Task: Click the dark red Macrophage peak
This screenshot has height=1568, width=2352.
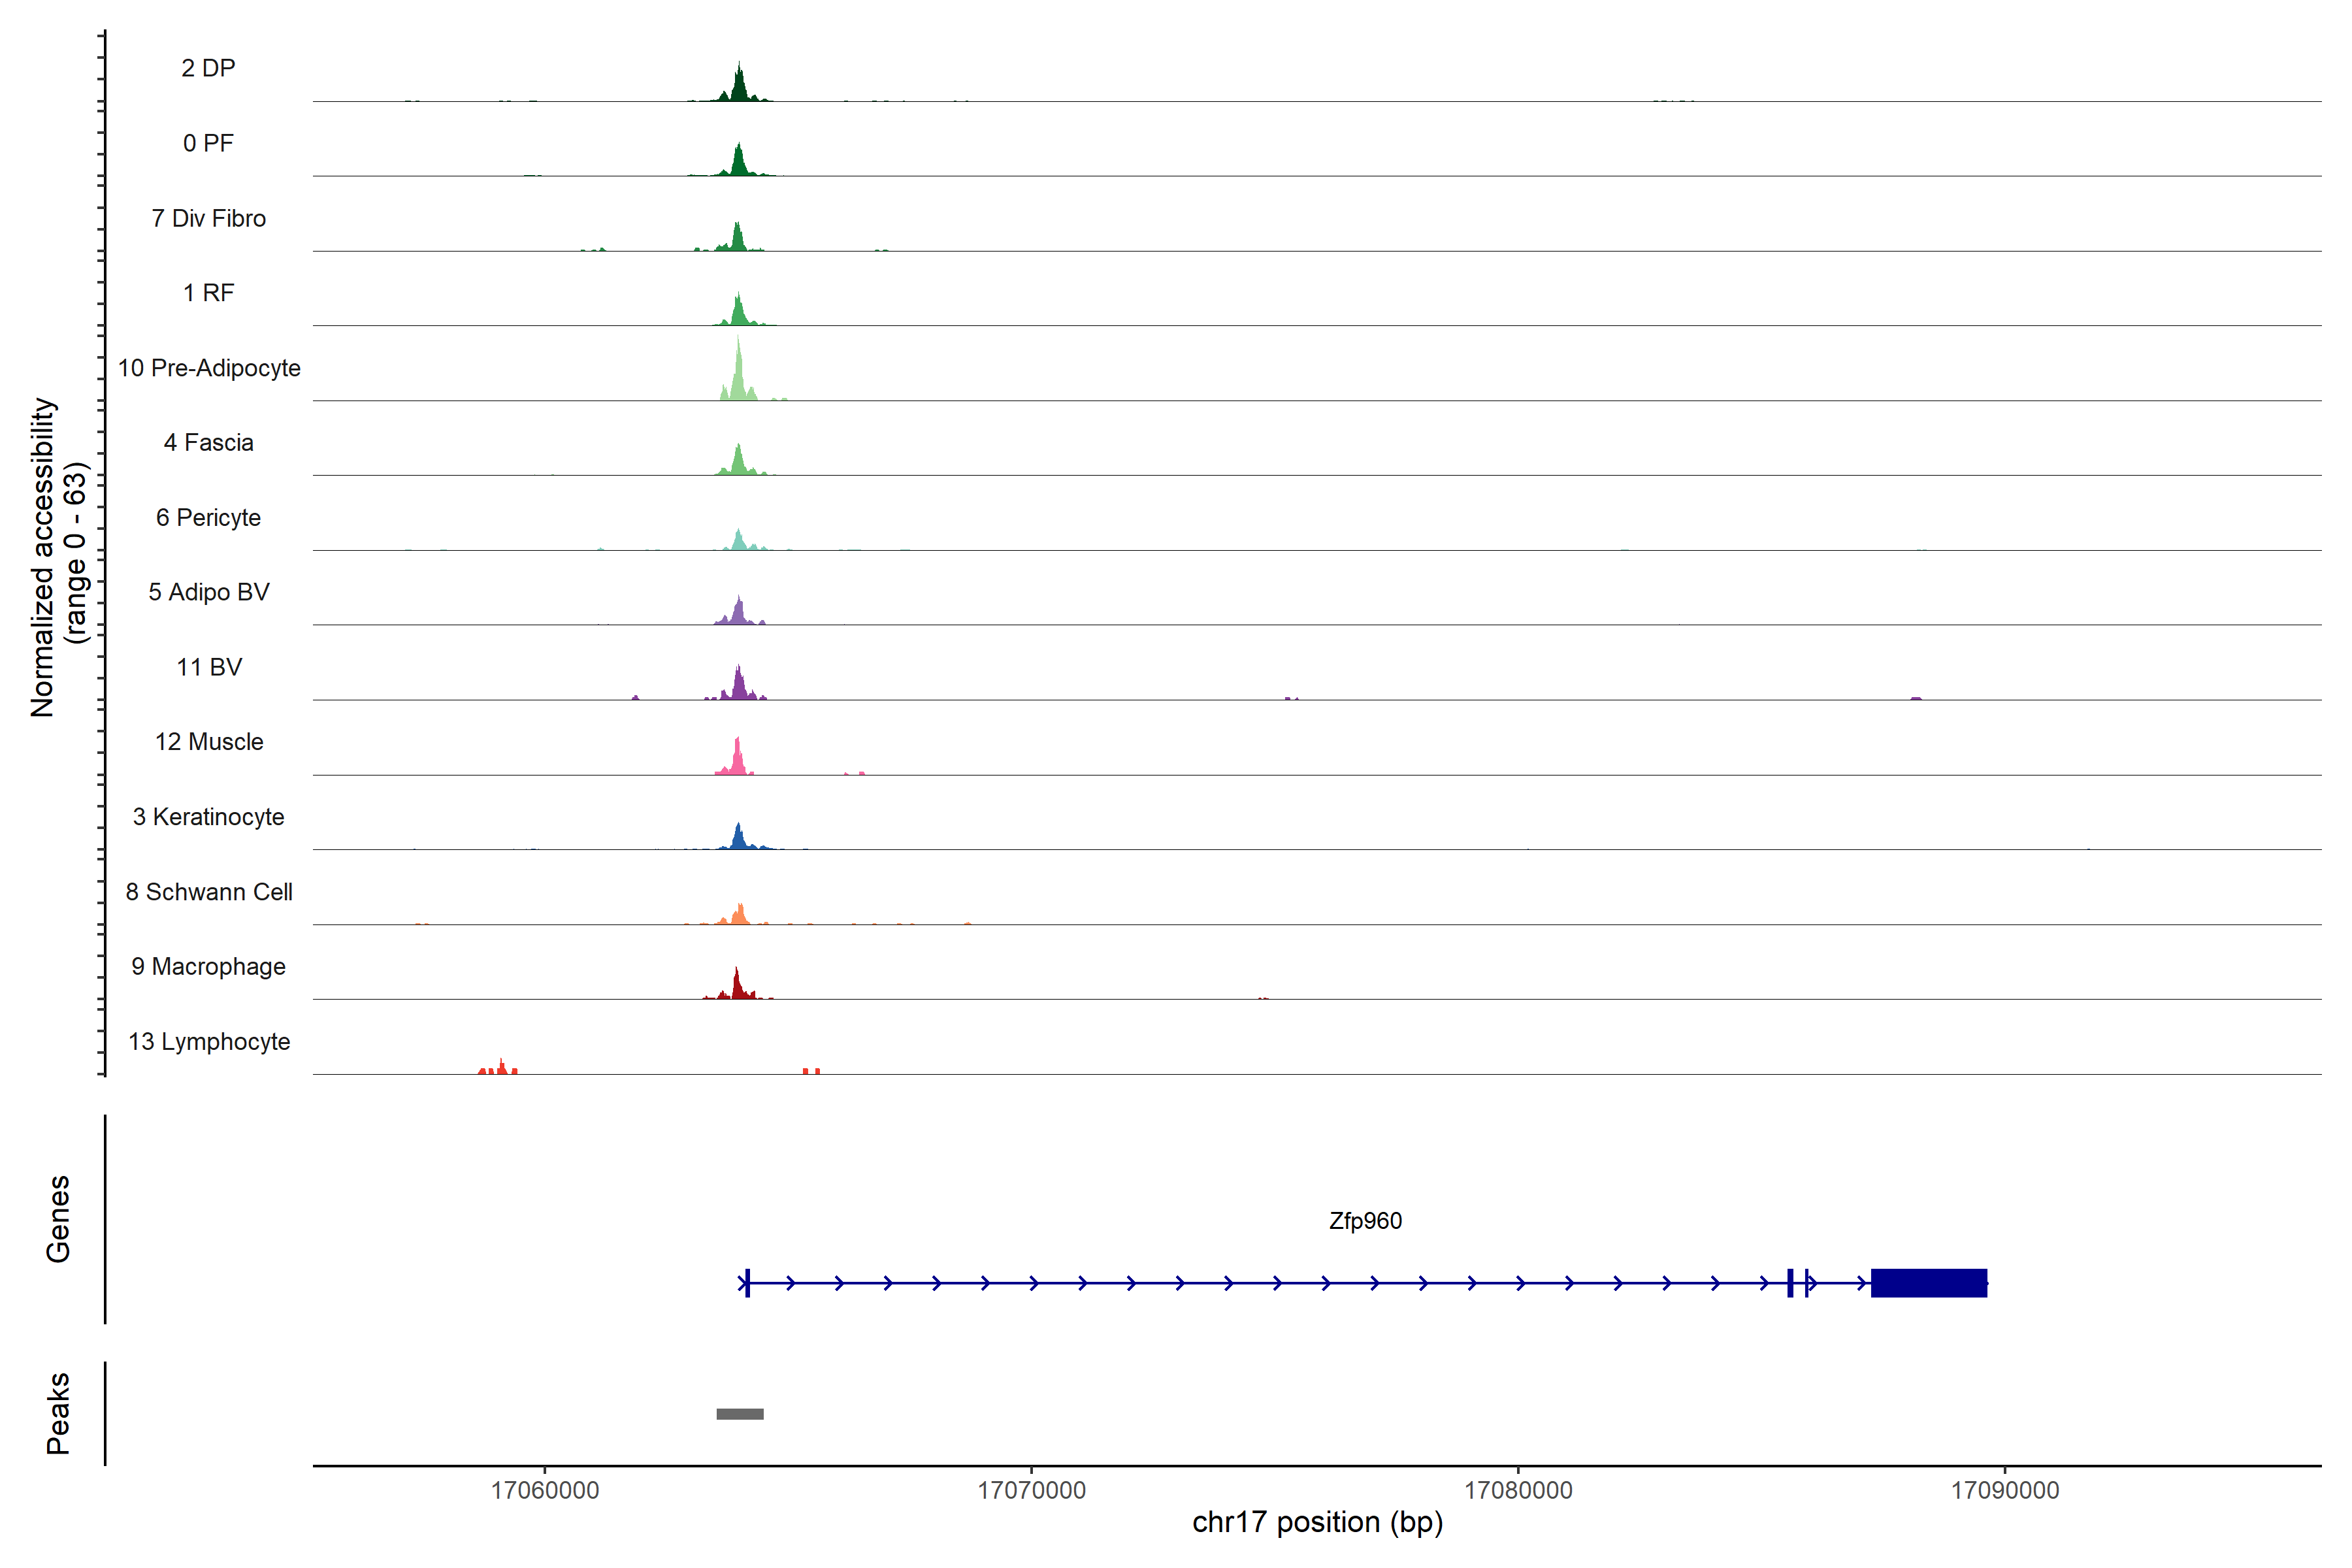Action: (737, 987)
